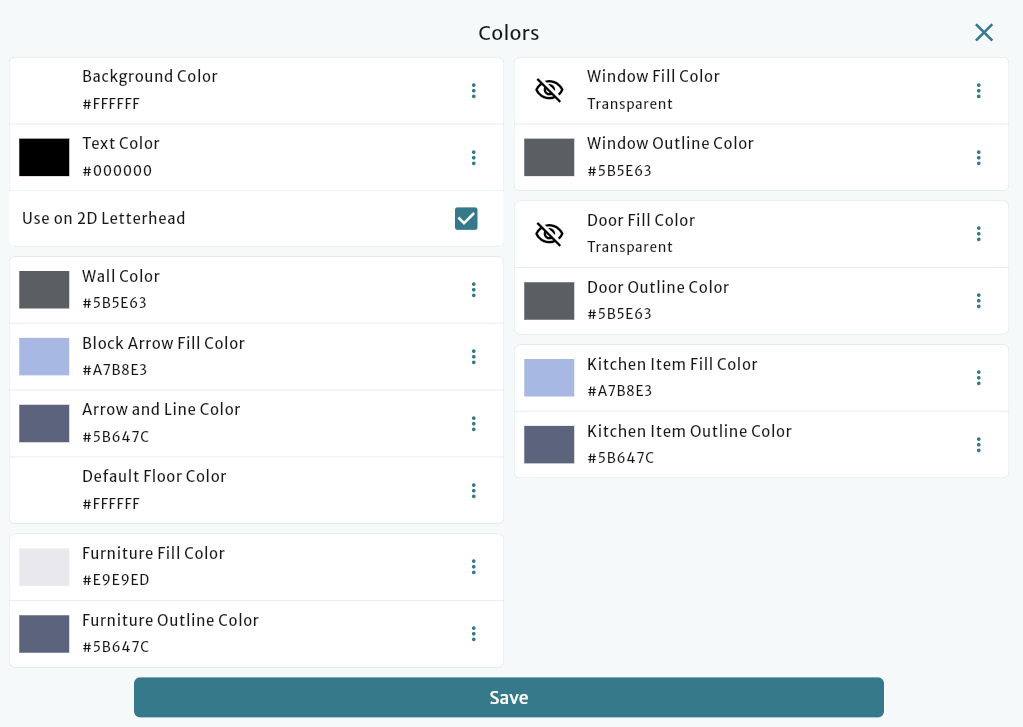Open Wall Color options menu
The image size is (1023, 727).
click(x=474, y=290)
